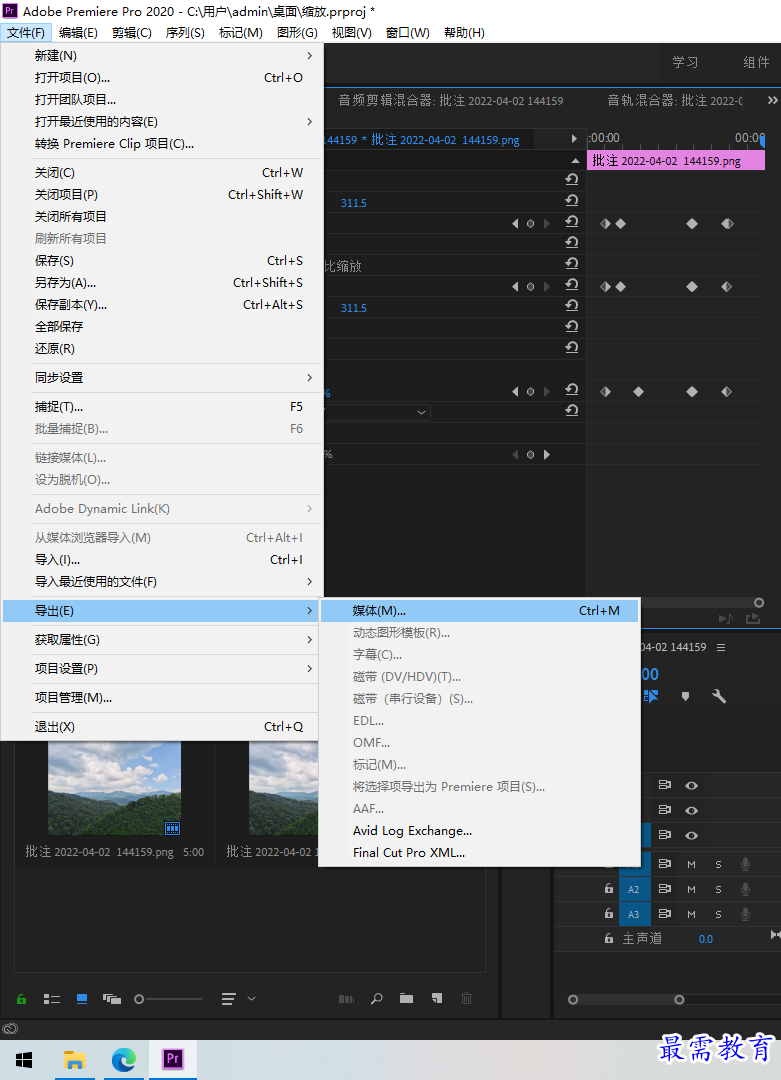Open the 序列(S) menu
Viewport: 781px width, 1080px height.
[x=185, y=32]
